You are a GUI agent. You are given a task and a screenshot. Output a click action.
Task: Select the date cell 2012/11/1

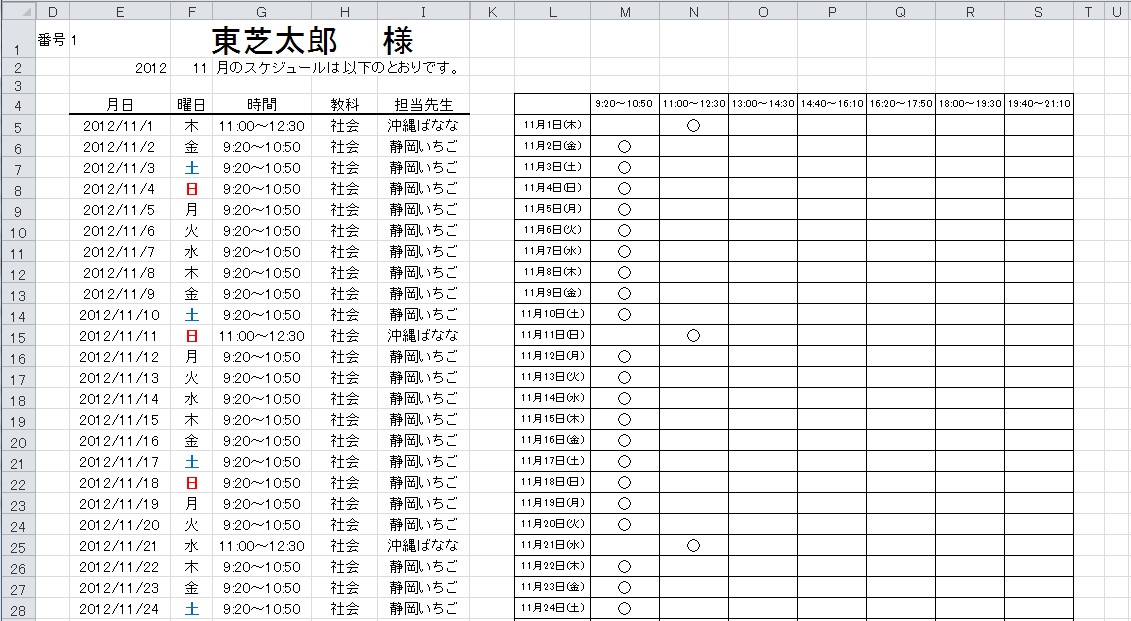pos(120,127)
